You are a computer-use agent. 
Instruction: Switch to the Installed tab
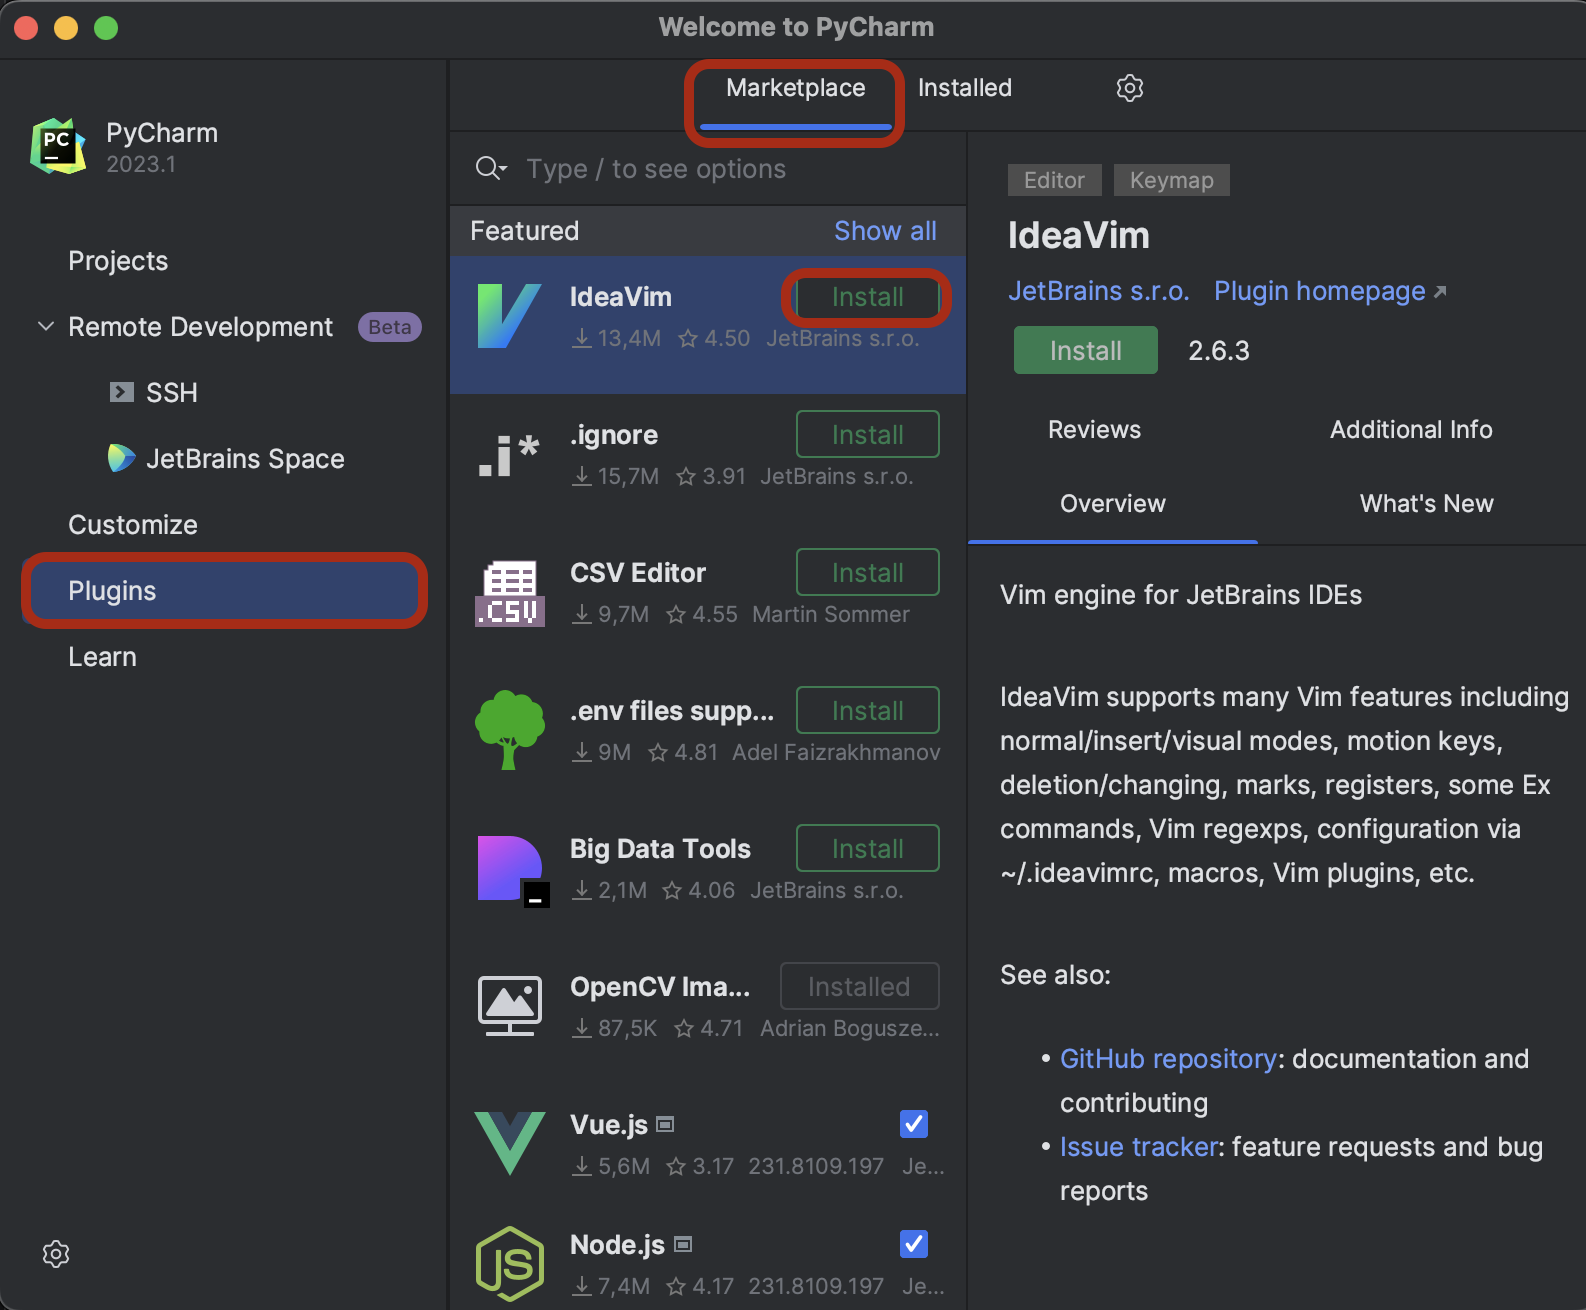[x=965, y=88]
